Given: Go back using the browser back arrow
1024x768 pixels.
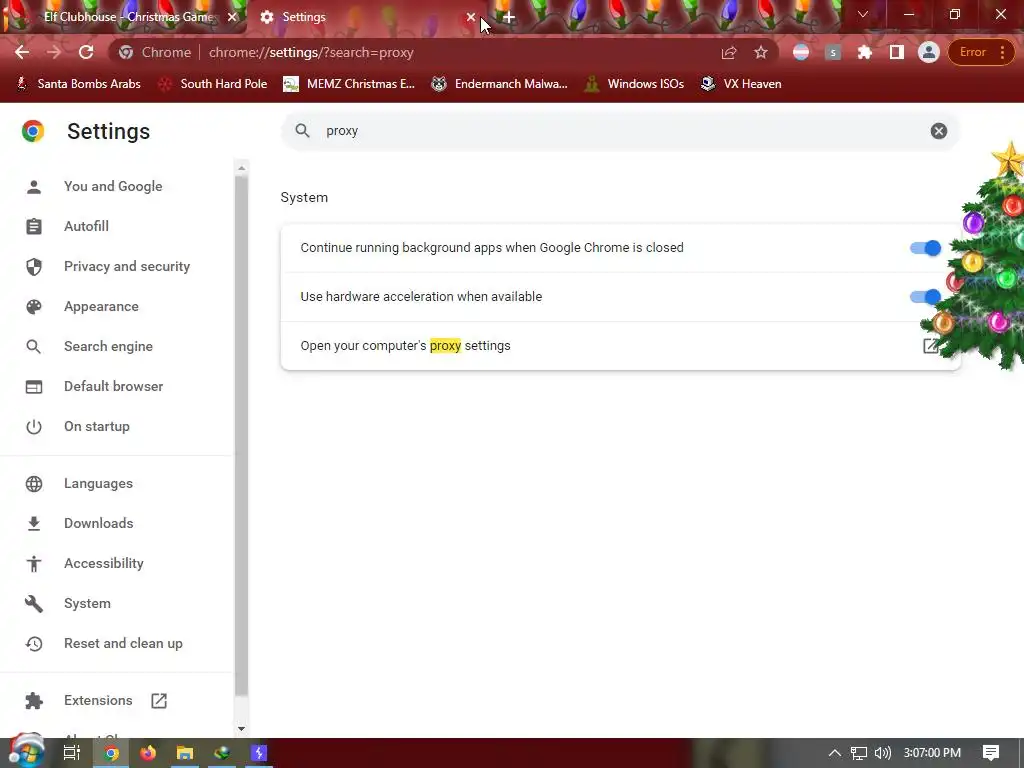Looking at the screenshot, I should tap(22, 52).
